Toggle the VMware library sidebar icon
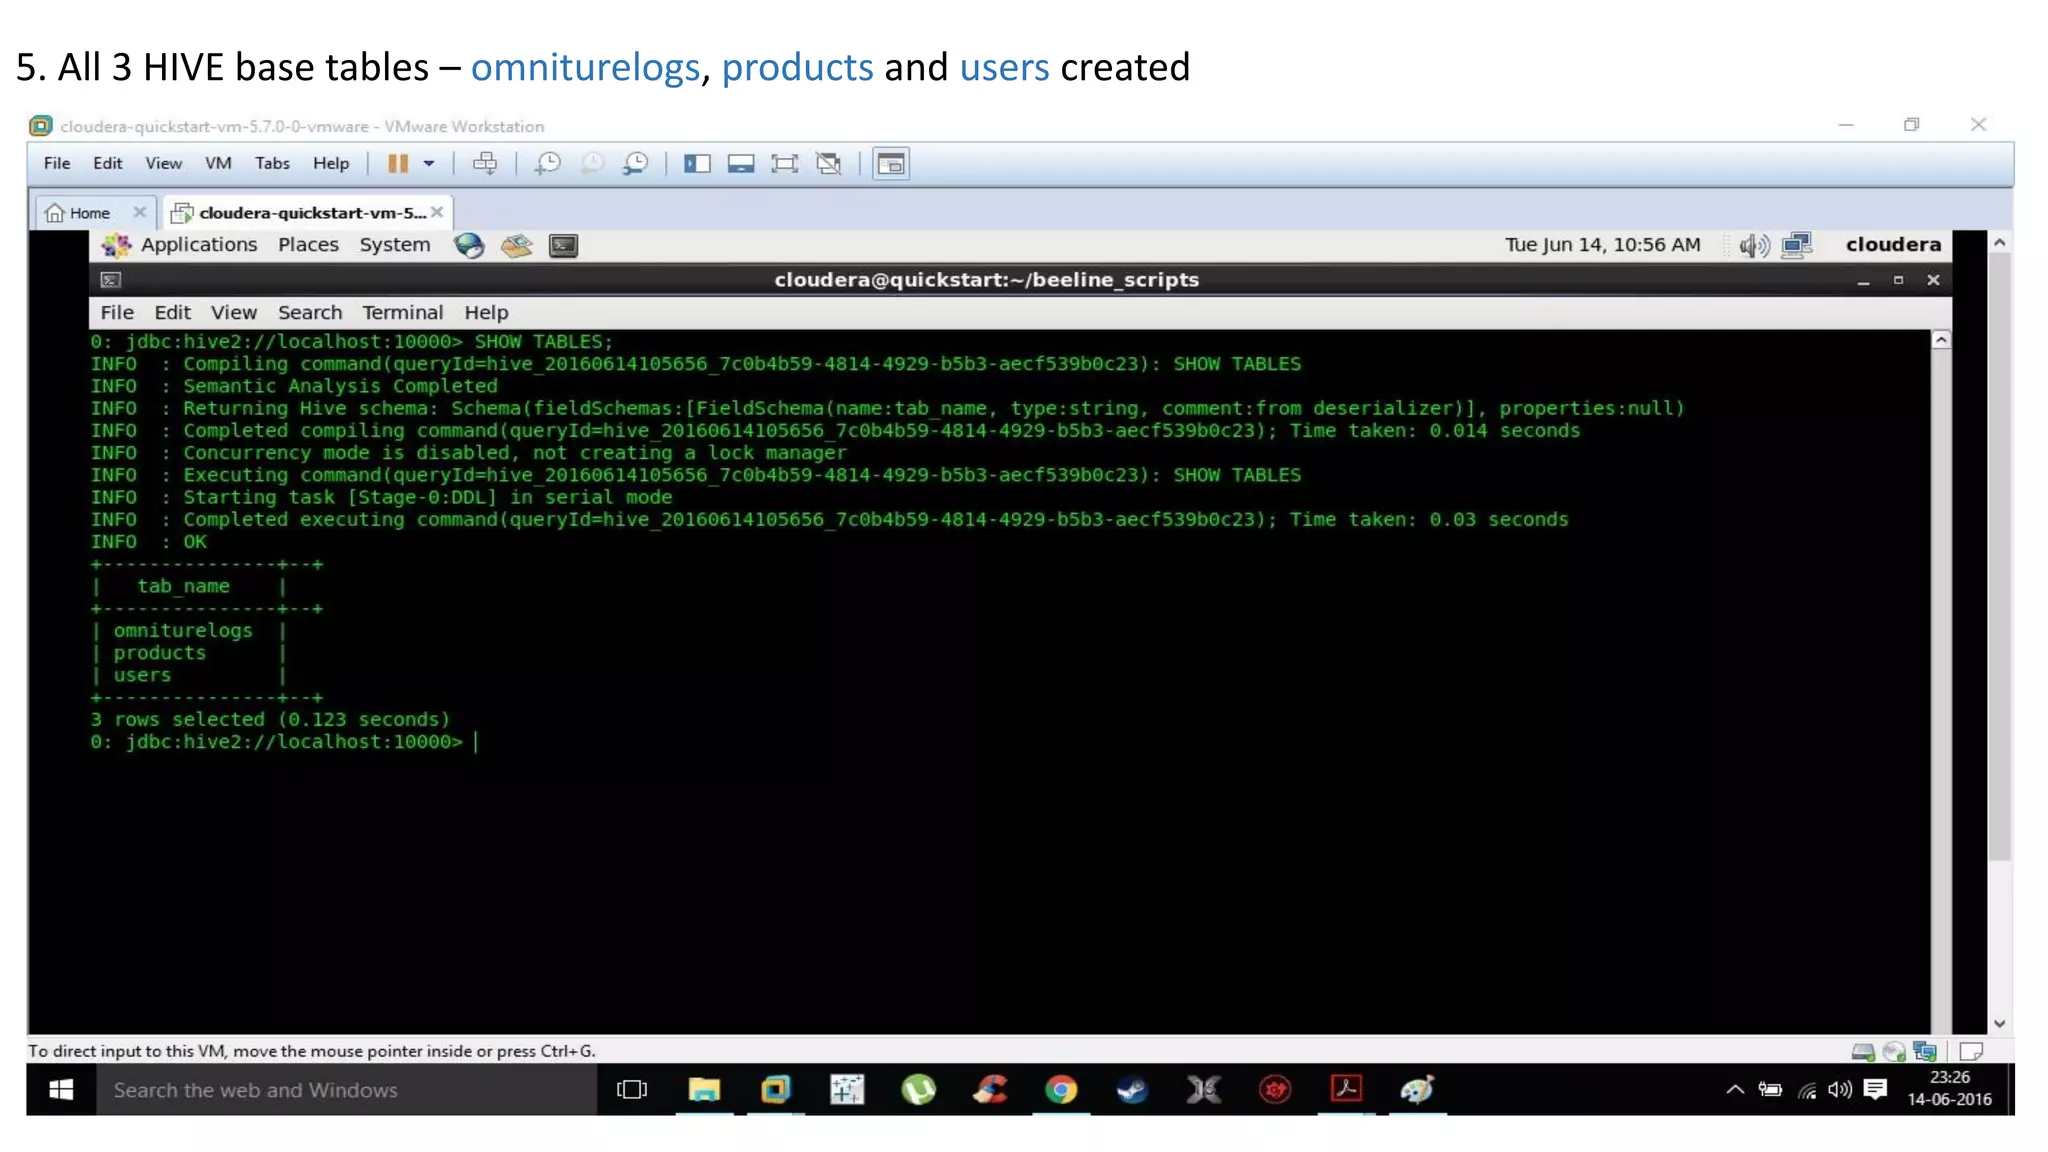Screen dimensions: 2048x1152 [697, 163]
